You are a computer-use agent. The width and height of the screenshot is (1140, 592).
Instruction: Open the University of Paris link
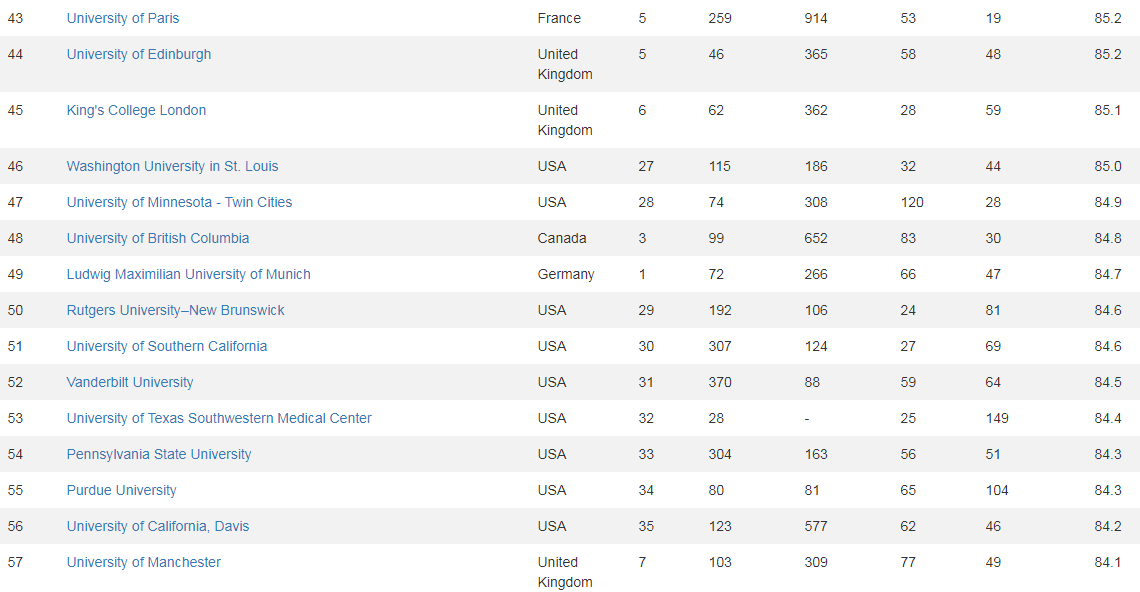(x=123, y=18)
